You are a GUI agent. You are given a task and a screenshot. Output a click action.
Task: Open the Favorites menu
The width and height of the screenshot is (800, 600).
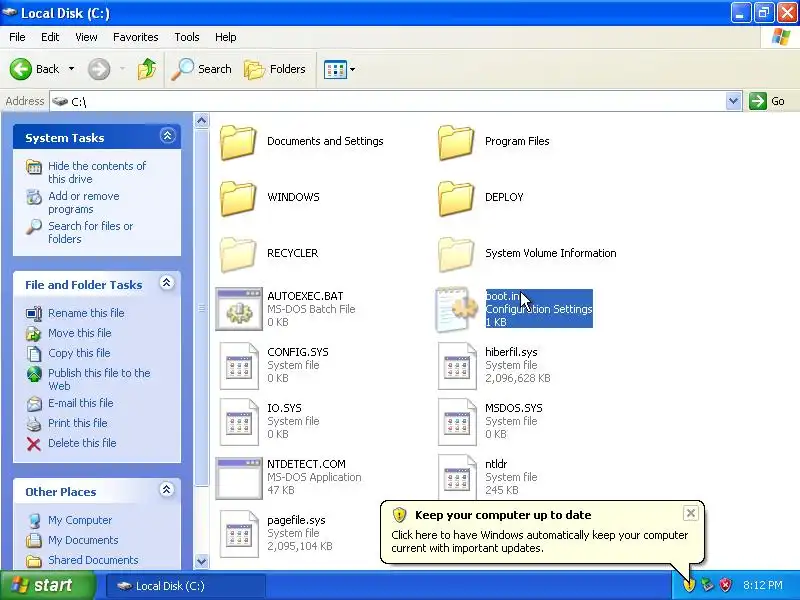(136, 37)
